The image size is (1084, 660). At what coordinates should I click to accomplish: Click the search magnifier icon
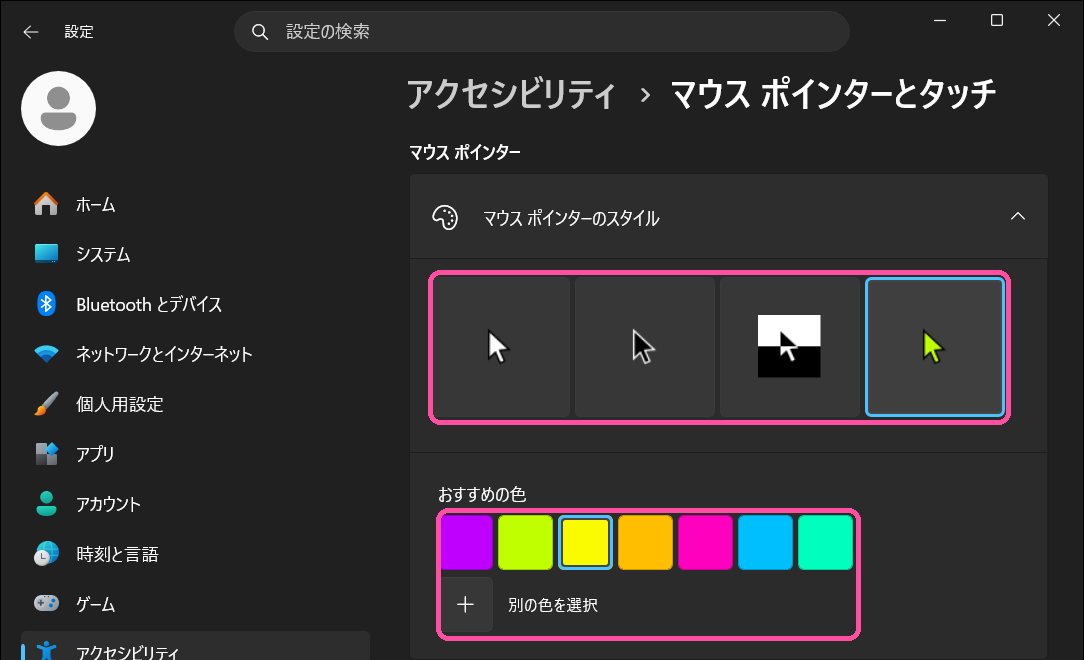(259, 32)
